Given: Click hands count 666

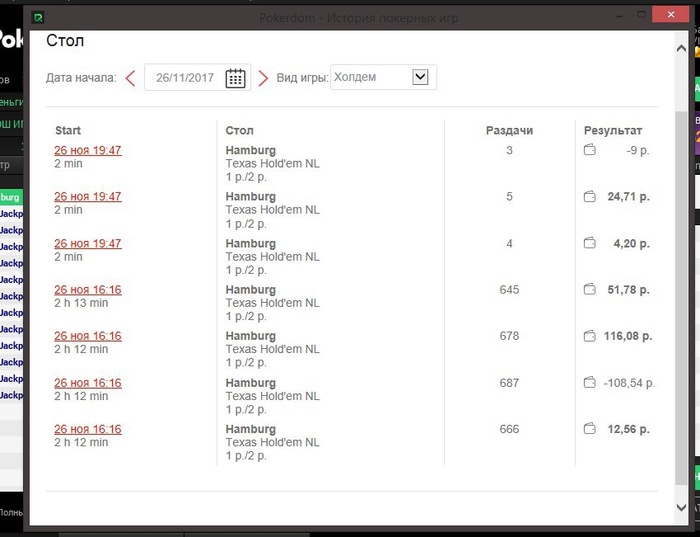Looking at the screenshot, I should 509,429.
